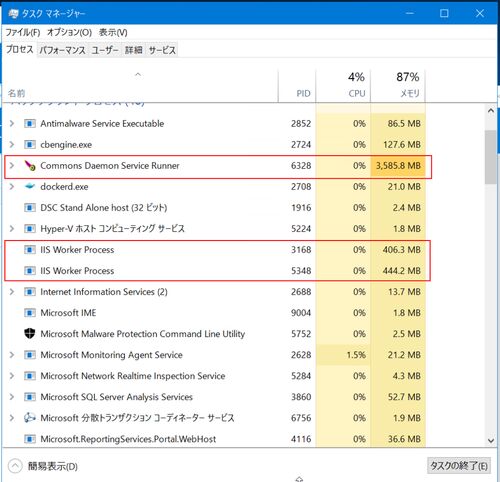The width and height of the screenshot is (500, 482).
Task: Click the Internet Information Services icon
Action: tap(30, 292)
